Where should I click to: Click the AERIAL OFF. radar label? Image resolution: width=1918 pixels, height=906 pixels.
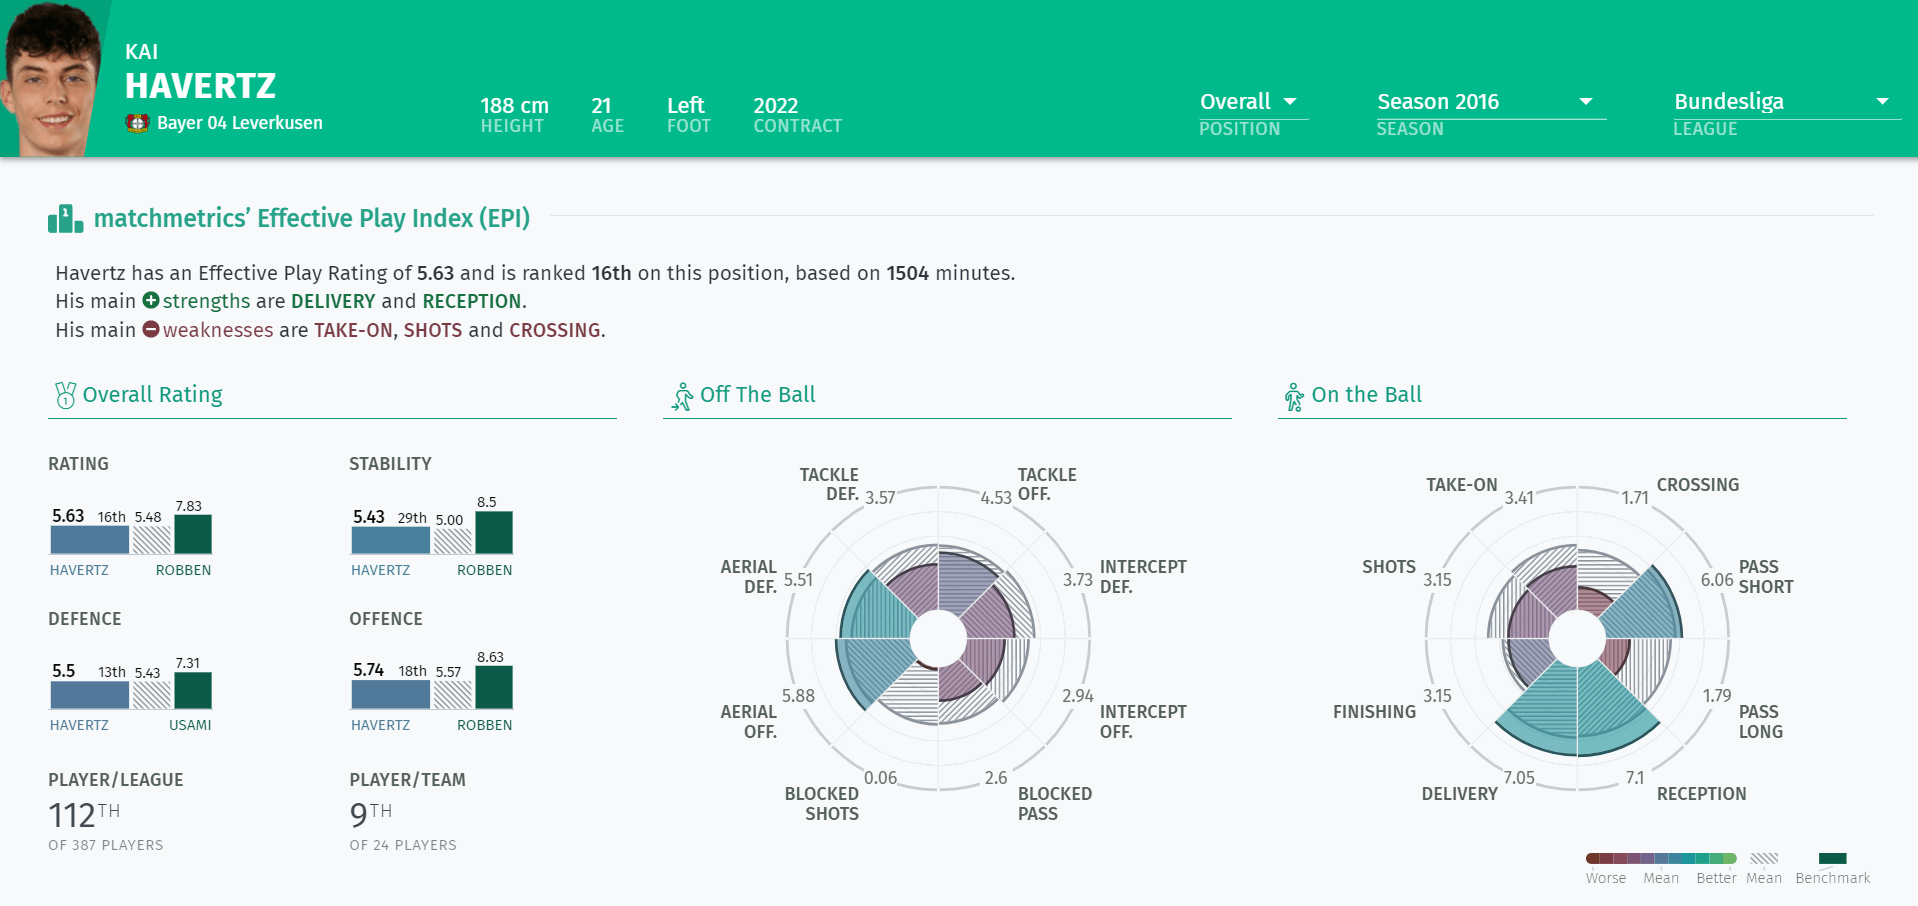[749, 721]
